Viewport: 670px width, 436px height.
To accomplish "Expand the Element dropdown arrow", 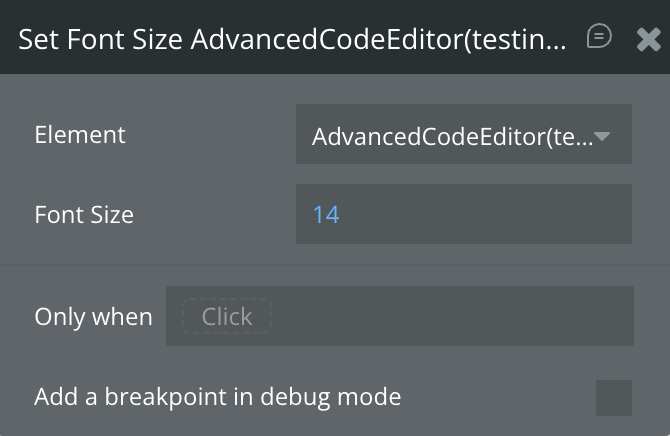I will point(603,135).
